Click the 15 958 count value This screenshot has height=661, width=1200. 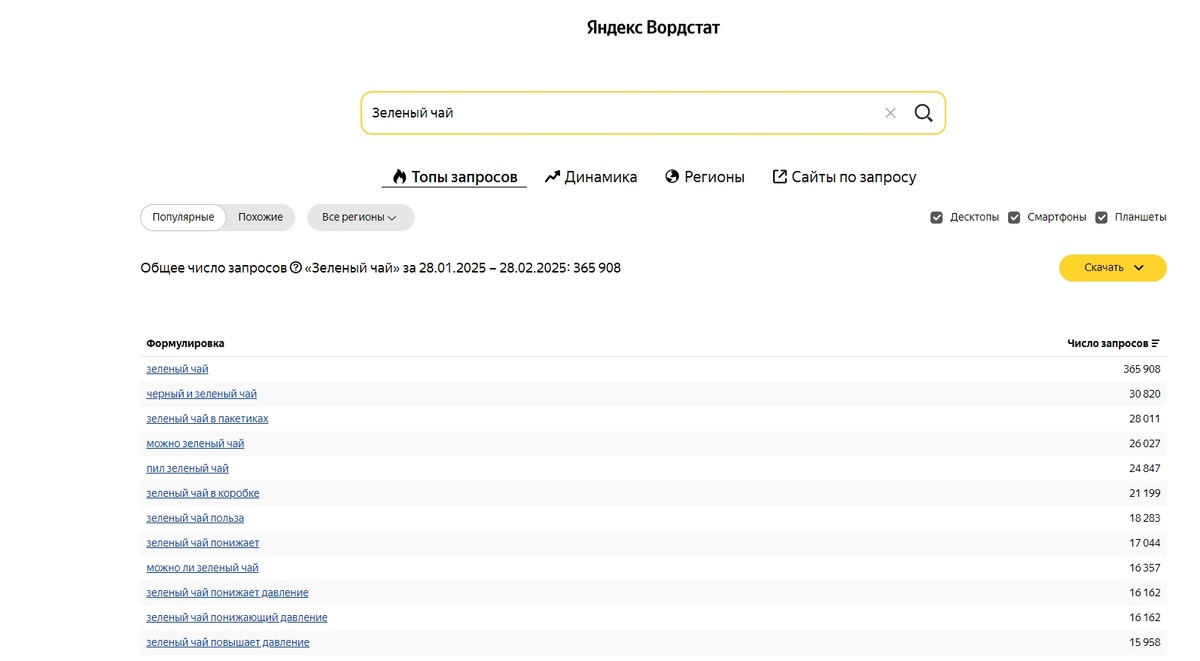[x=1144, y=642]
